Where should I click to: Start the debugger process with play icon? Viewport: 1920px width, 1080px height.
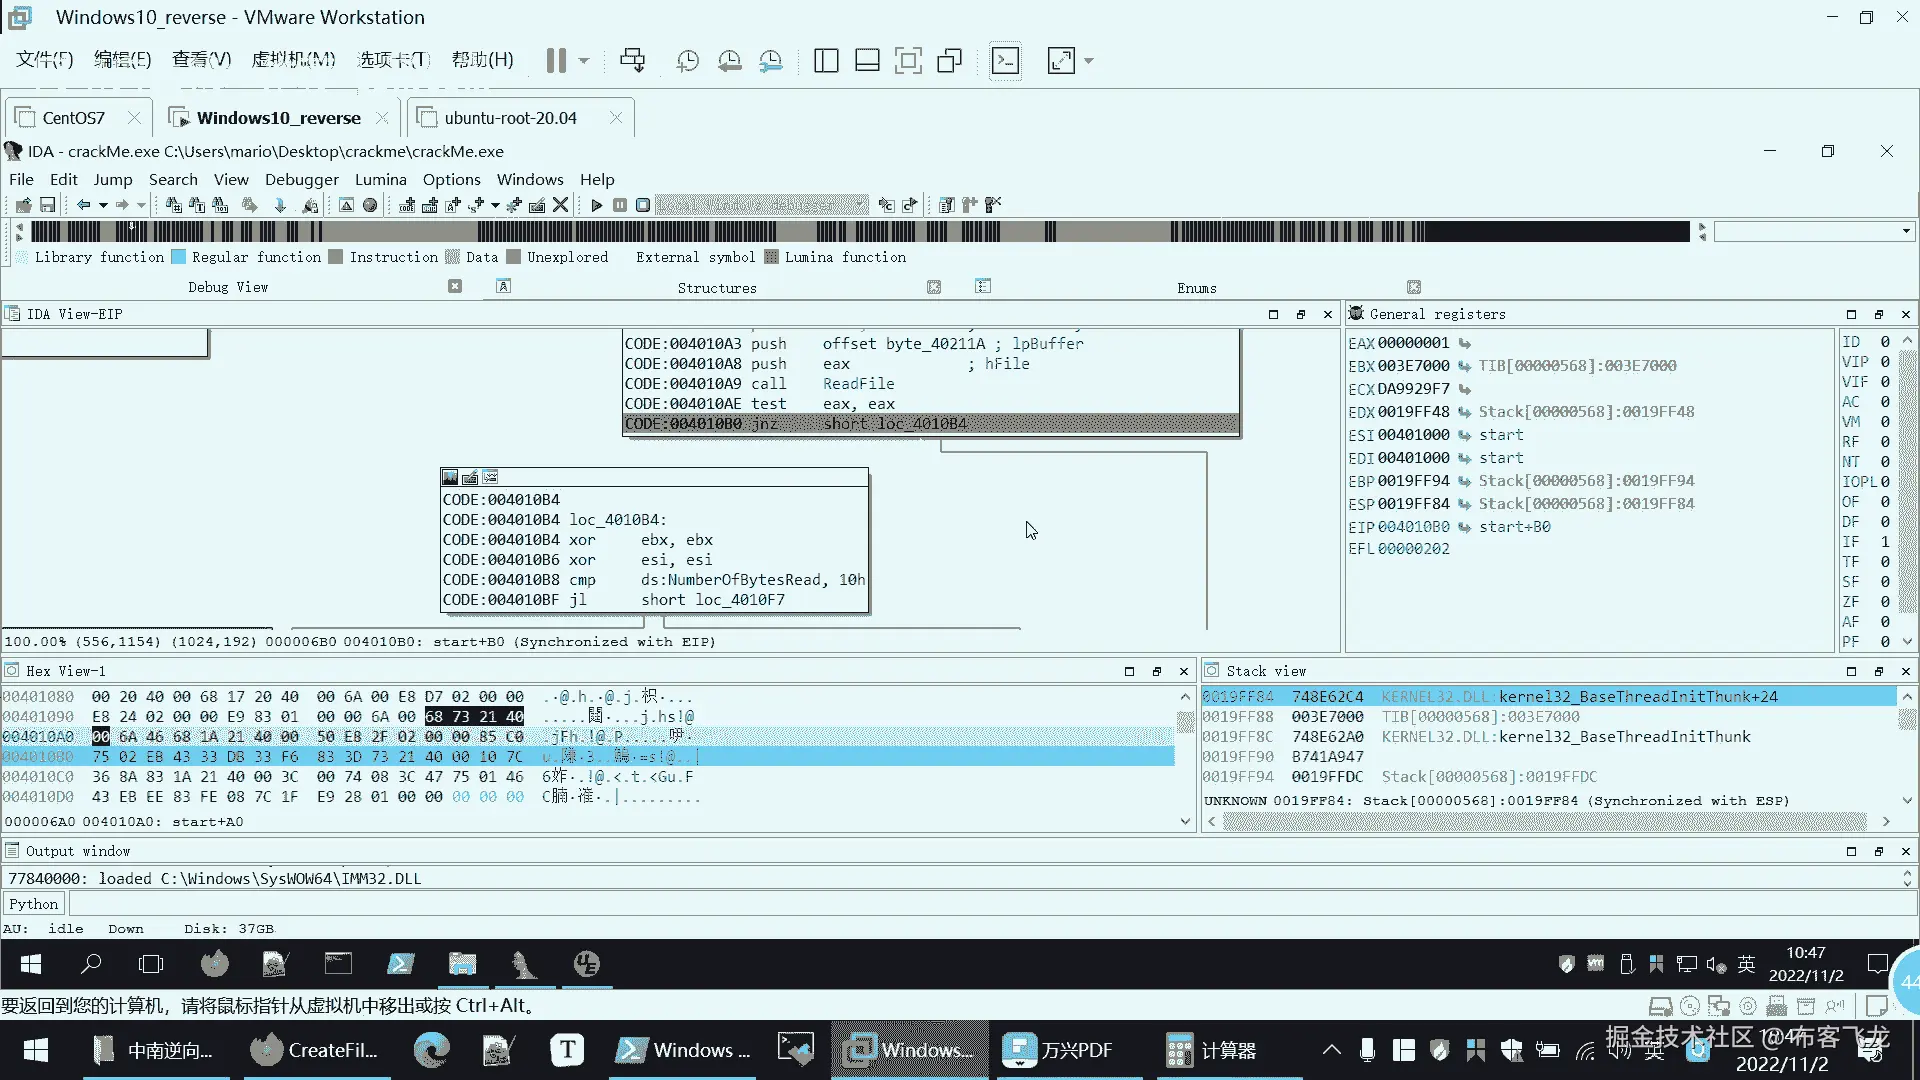pos(597,205)
